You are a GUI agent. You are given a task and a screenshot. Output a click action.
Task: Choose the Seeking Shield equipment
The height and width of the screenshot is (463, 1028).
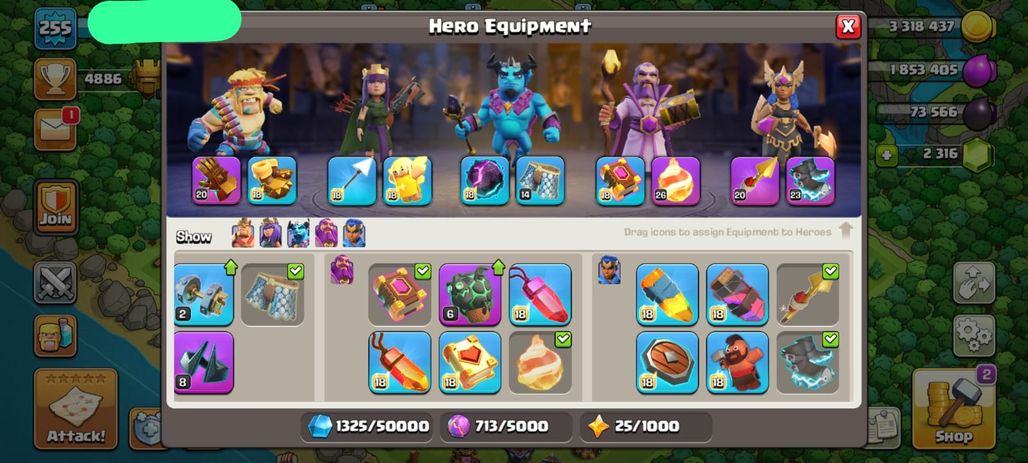(x=667, y=363)
